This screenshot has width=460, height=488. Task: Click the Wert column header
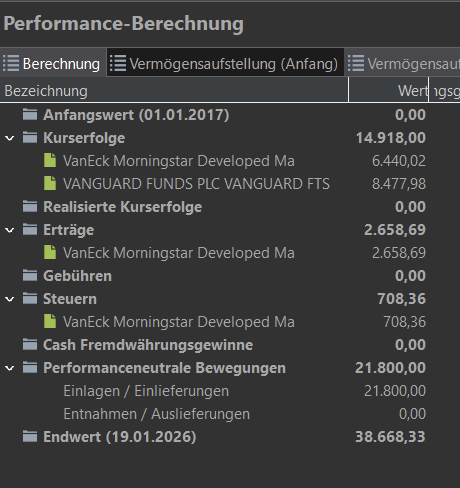pyautogui.click(x=389, y=91)
